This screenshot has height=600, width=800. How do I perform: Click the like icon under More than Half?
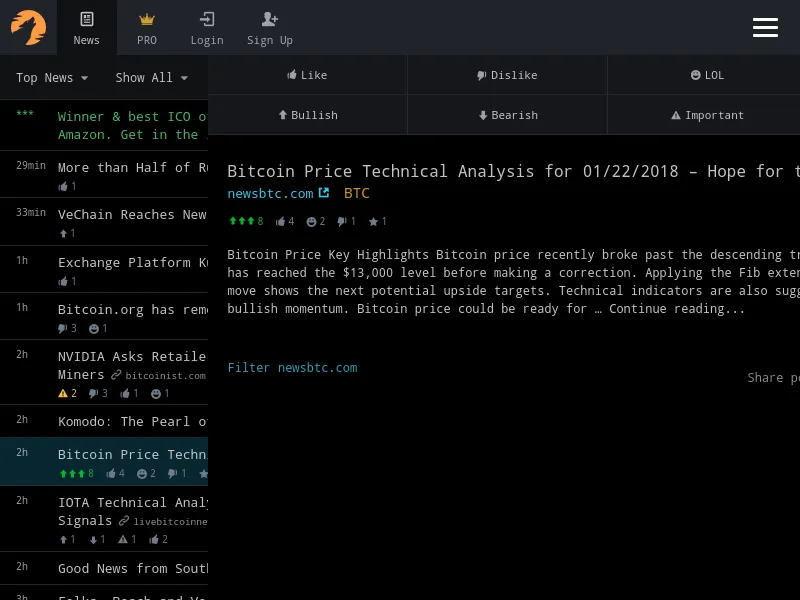pos(63,186)
